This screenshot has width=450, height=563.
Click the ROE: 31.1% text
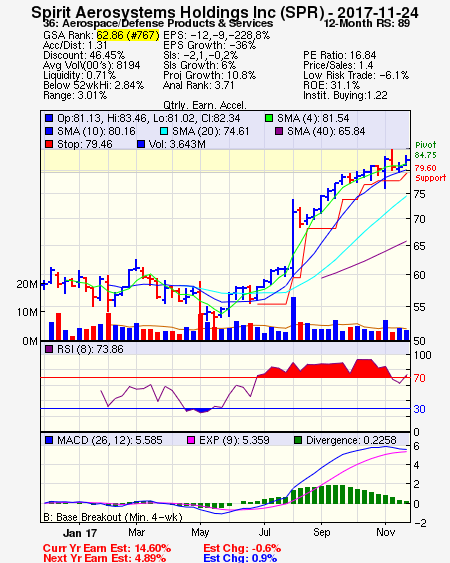(x=331, y=85)
